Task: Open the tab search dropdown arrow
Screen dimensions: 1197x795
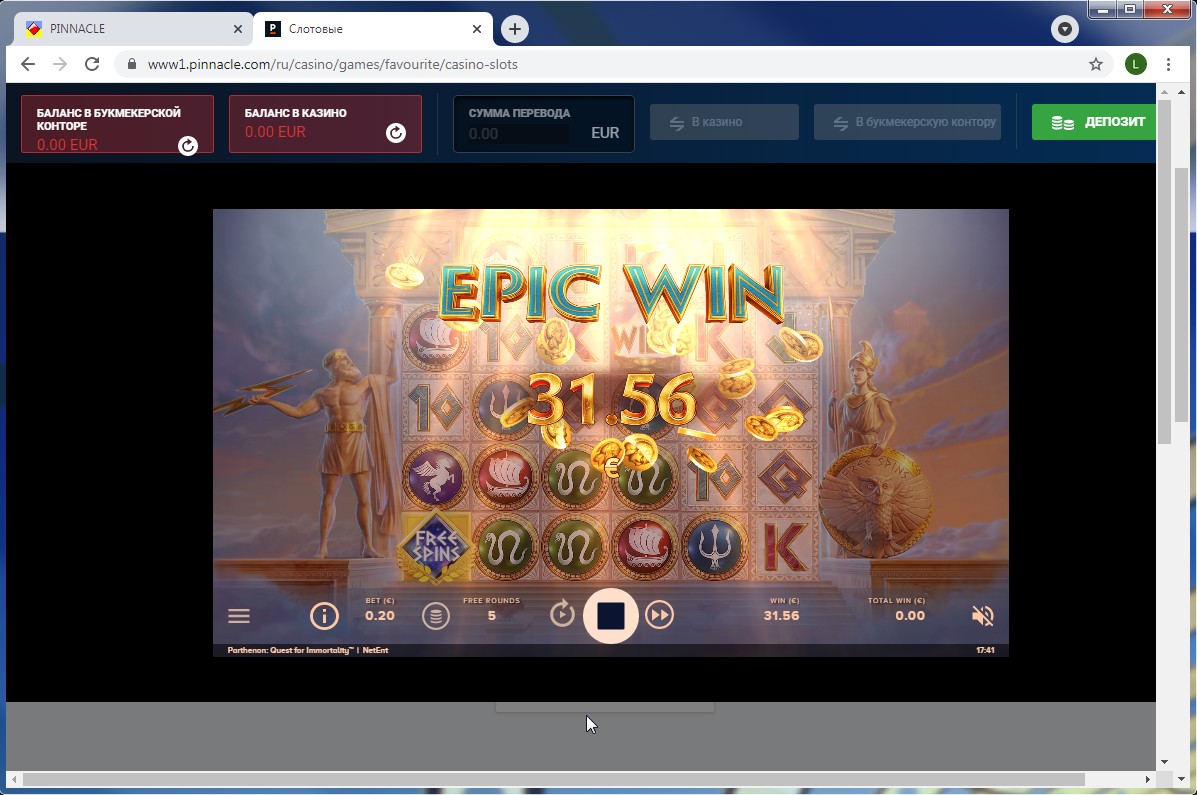Action: (x=1064, y=29)
